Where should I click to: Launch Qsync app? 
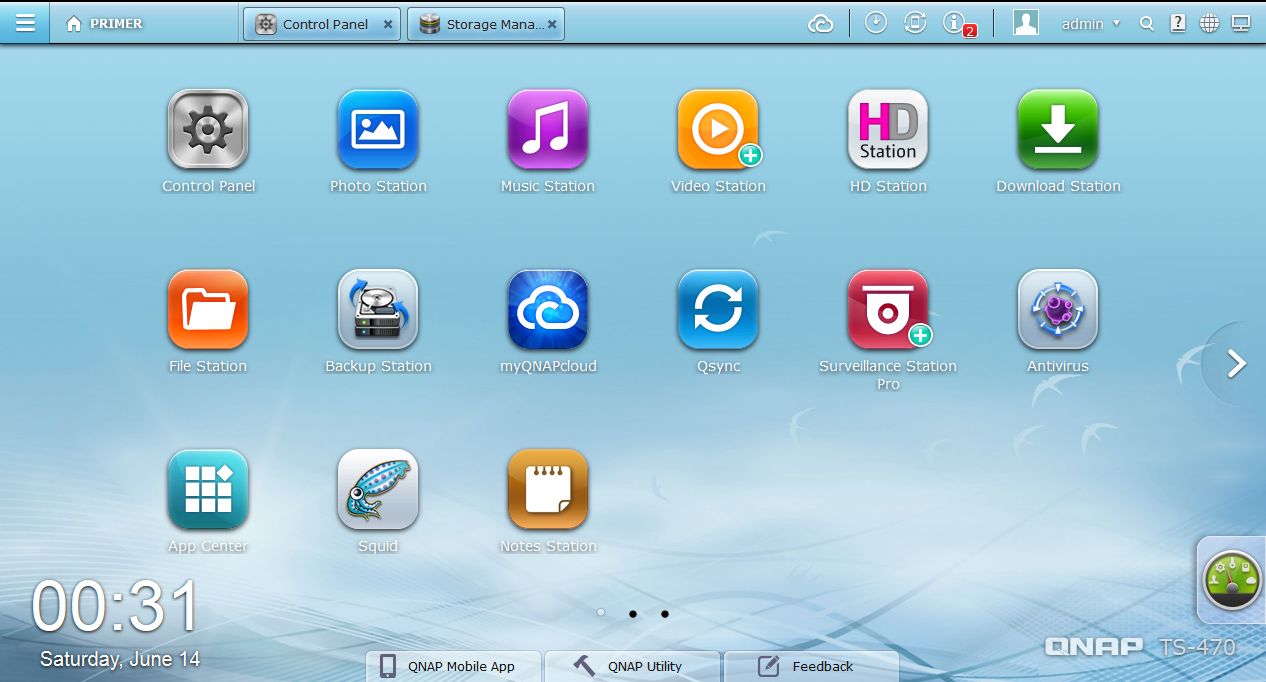point(718,310)
